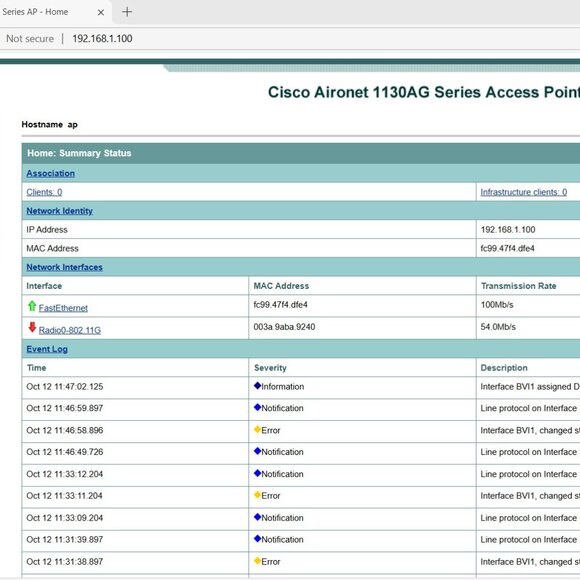Click the Oct 12 11:33:11.204 time entry
Viewport: 580px width, 580px height.
(x=64, y=496)
